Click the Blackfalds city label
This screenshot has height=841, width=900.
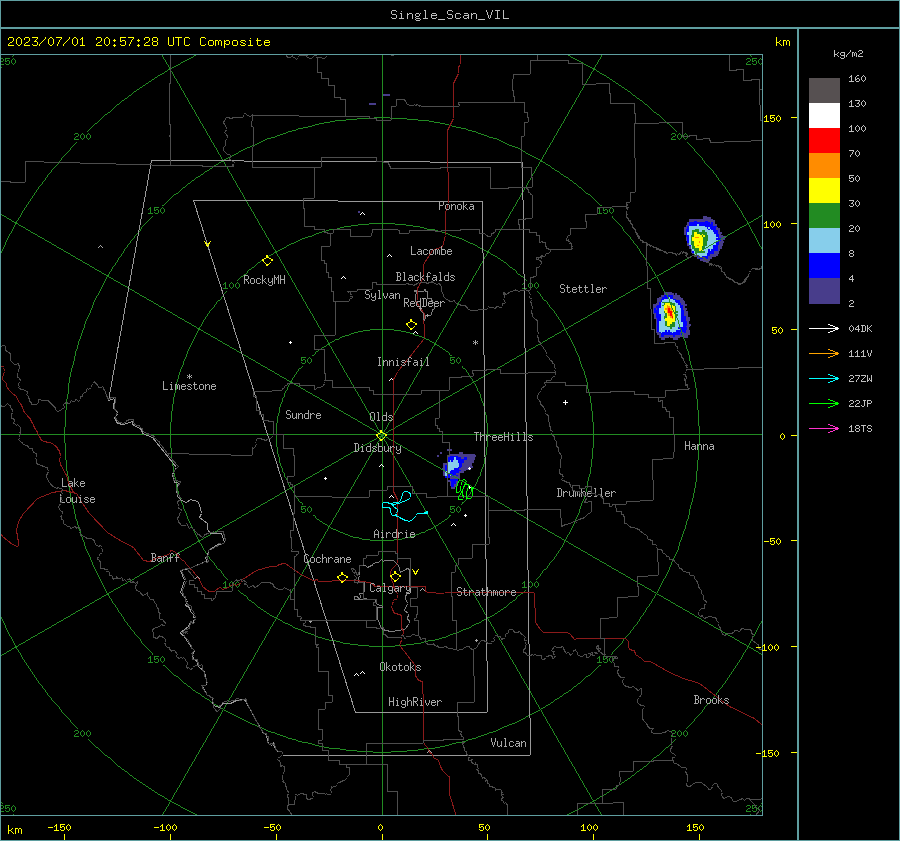pyautogui.click(x=425, y=277)
